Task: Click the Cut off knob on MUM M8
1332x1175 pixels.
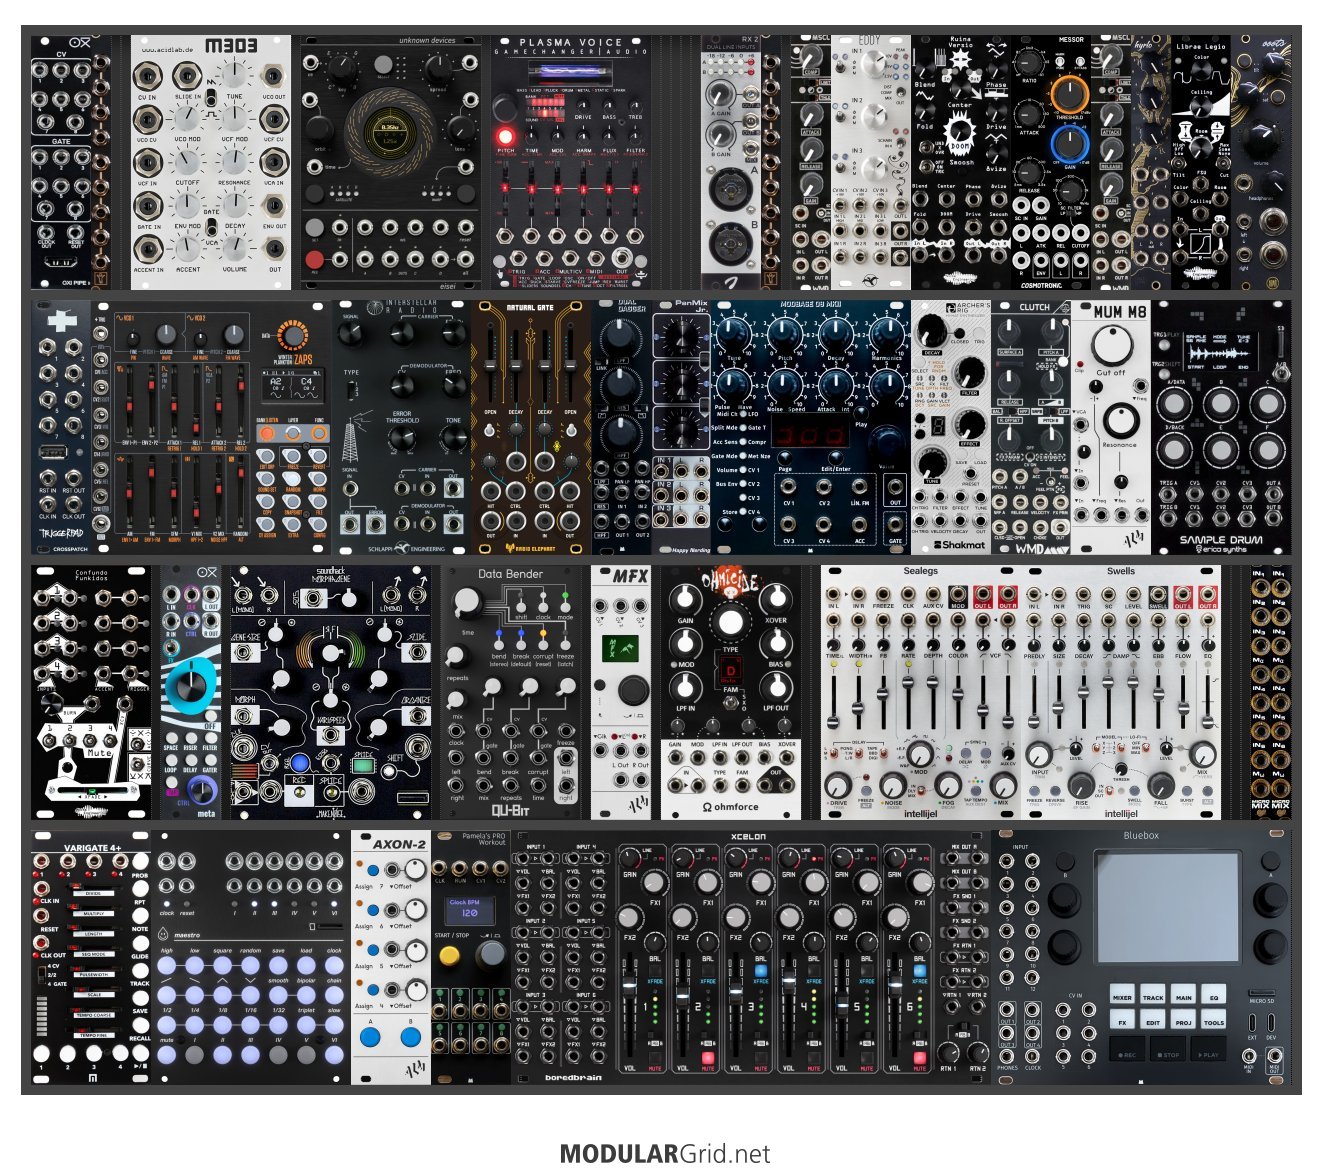Action: click(x=1113, y=345)
